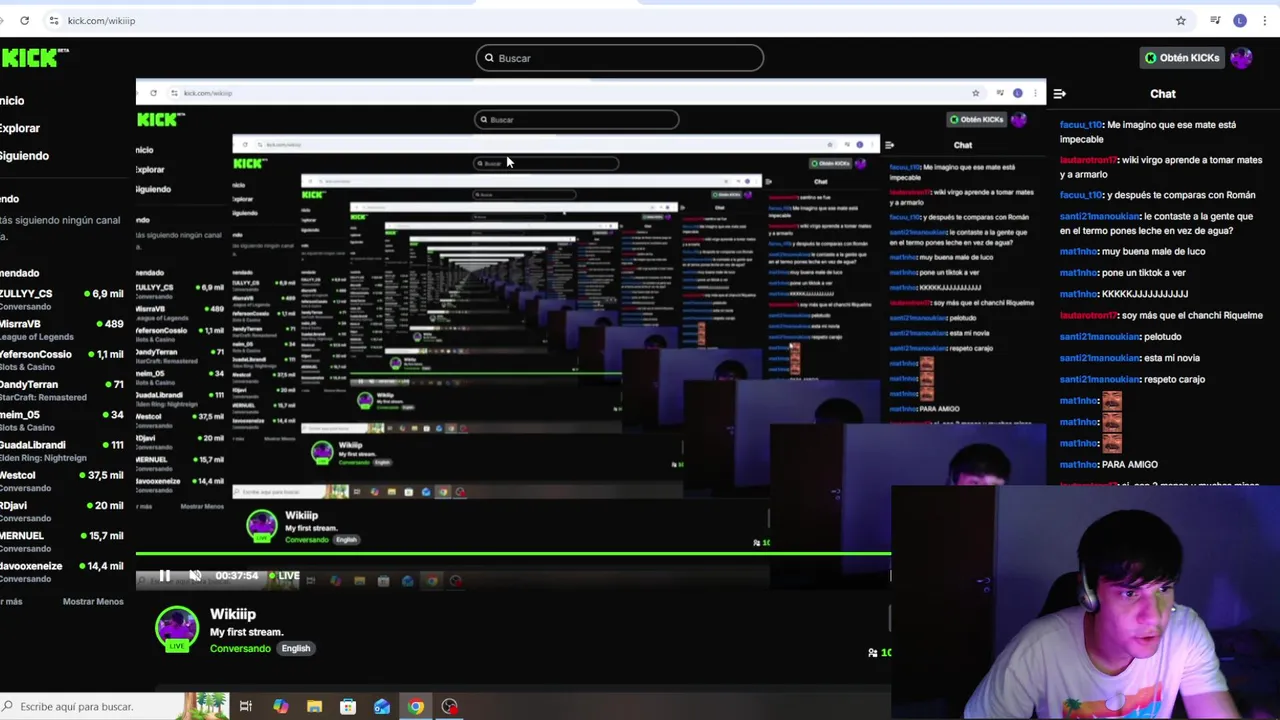Switch to Chrome on the taskbar

pos(416,707)
